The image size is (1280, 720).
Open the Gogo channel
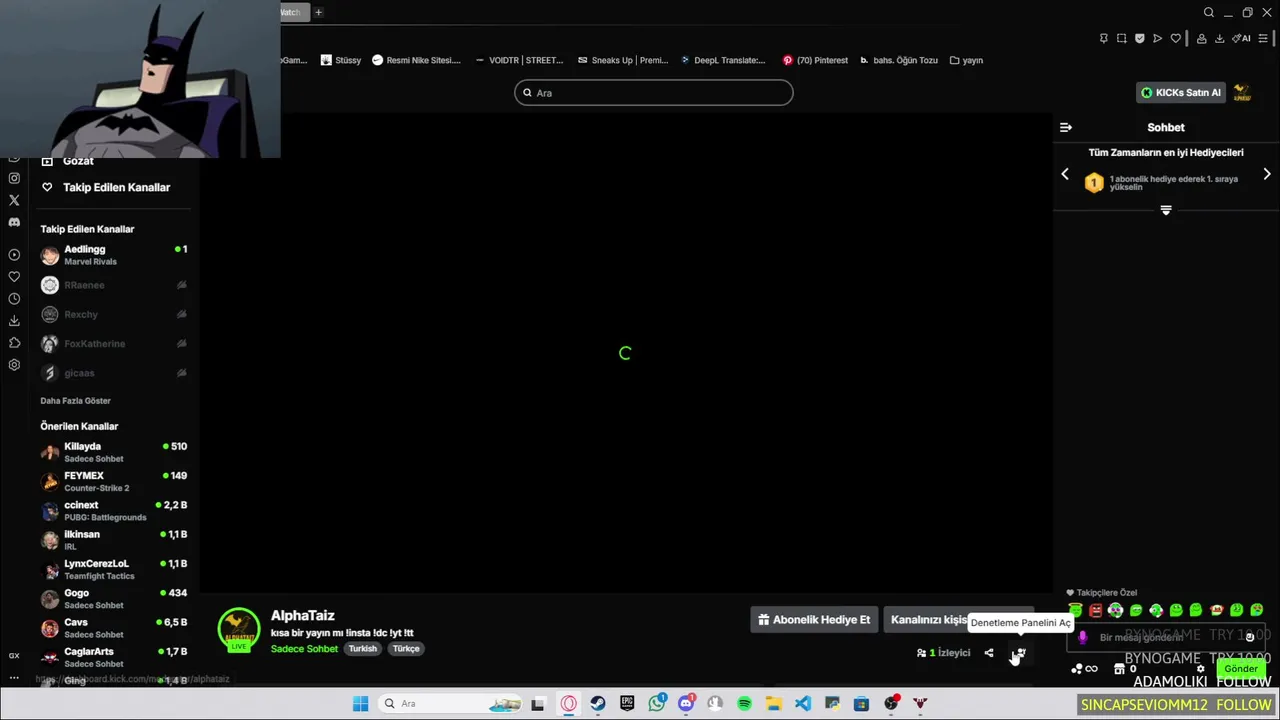(x=114, y=598)
